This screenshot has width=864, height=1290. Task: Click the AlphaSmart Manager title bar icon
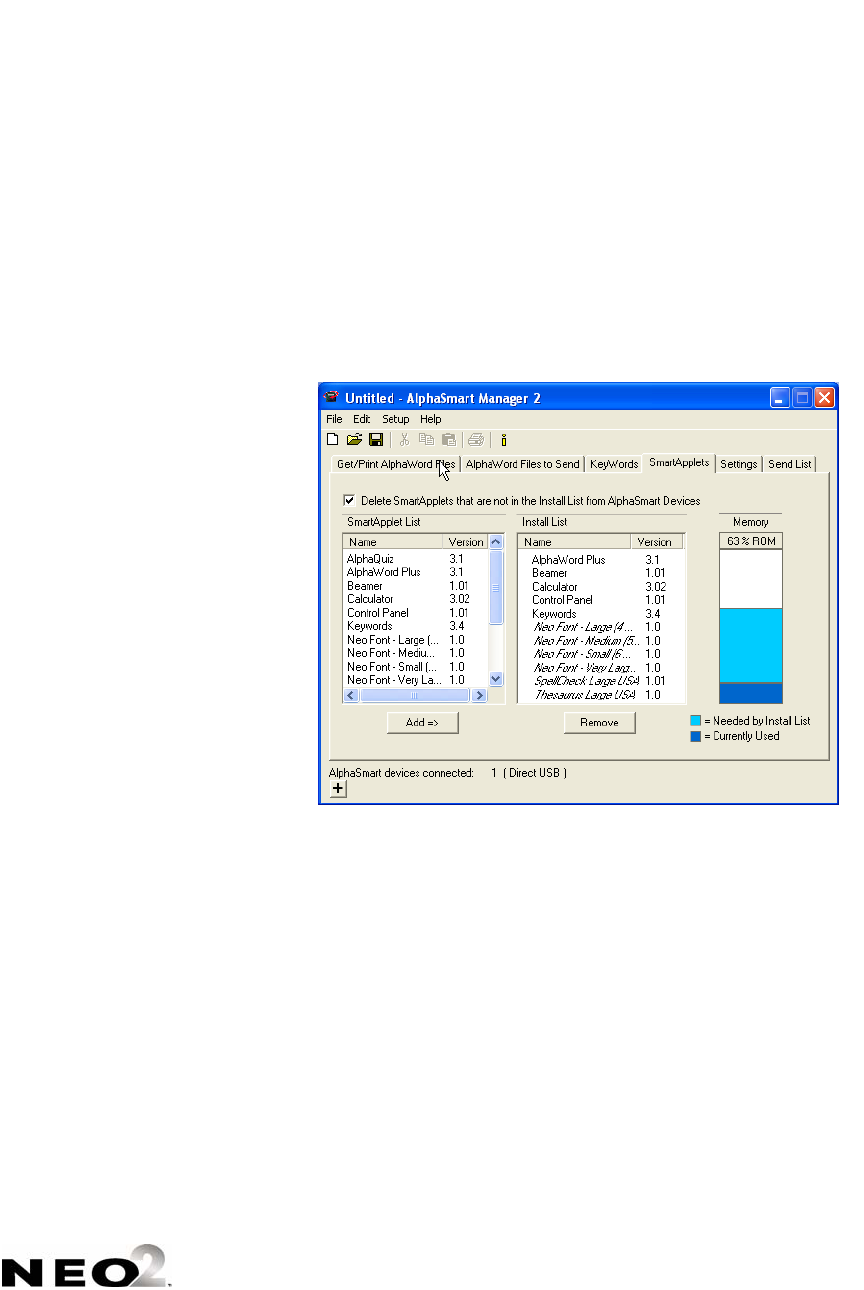click(x=333, y=397)
